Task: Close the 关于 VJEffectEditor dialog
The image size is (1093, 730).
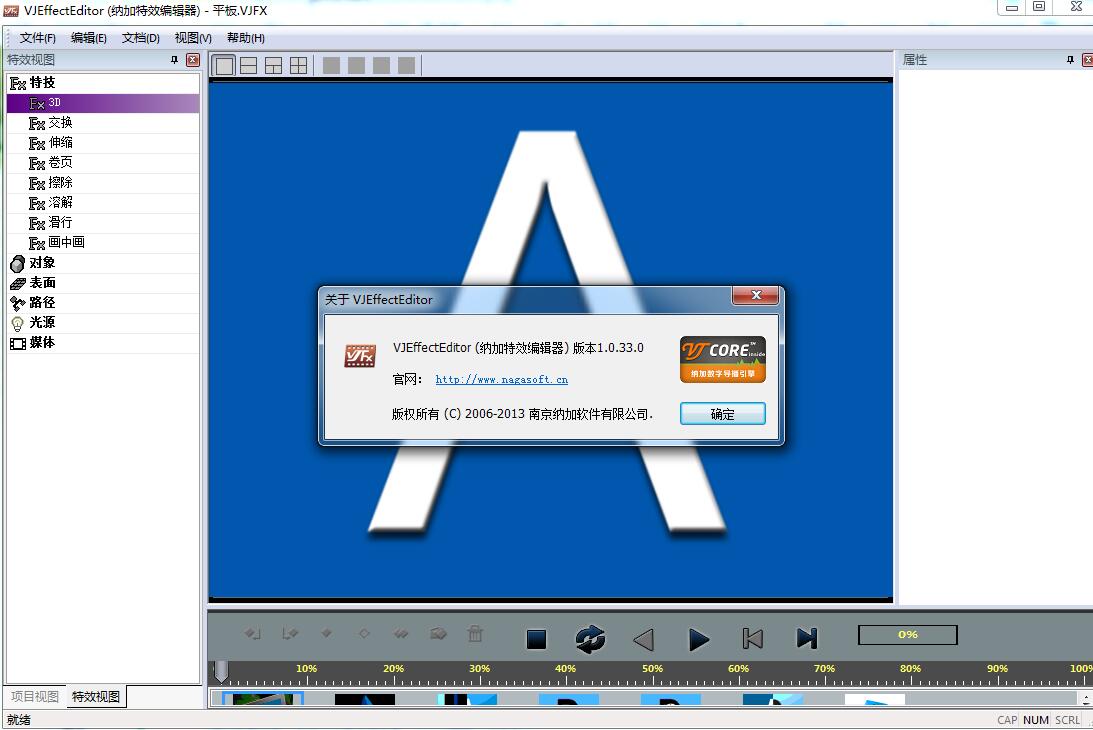Action: click(756, 296)
